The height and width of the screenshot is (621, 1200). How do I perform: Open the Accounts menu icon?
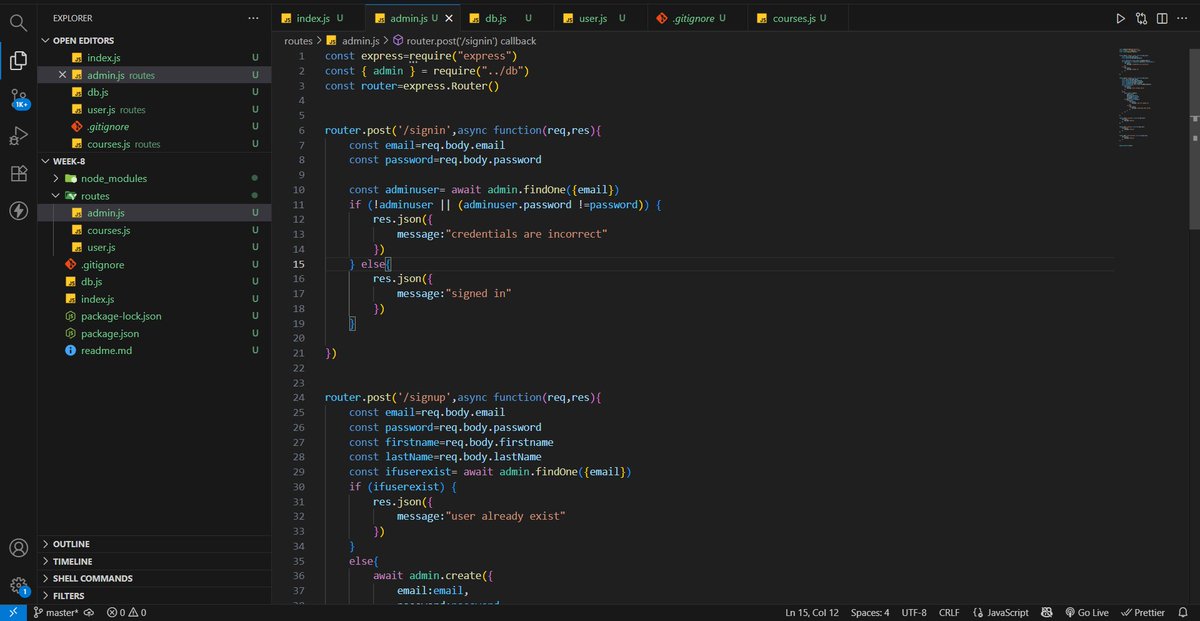(x=18, y=548)
